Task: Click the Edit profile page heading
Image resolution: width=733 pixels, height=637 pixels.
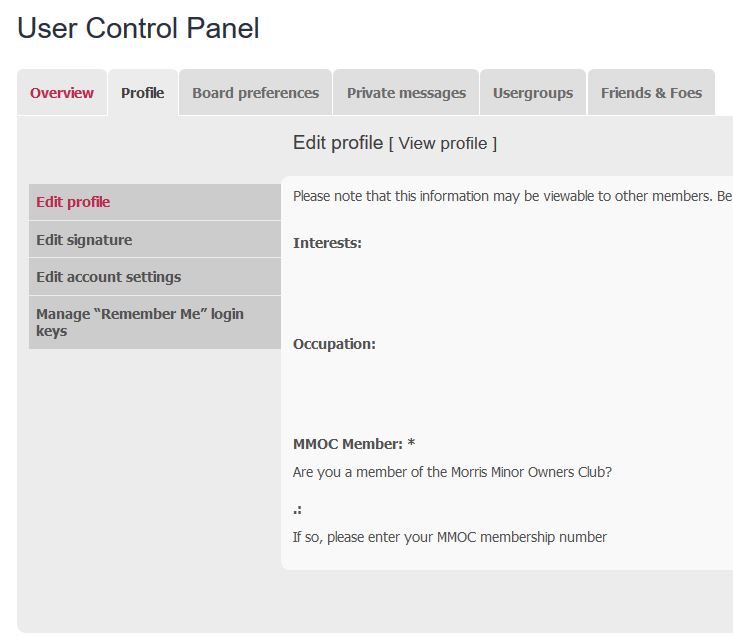Action: pos(338,143)
